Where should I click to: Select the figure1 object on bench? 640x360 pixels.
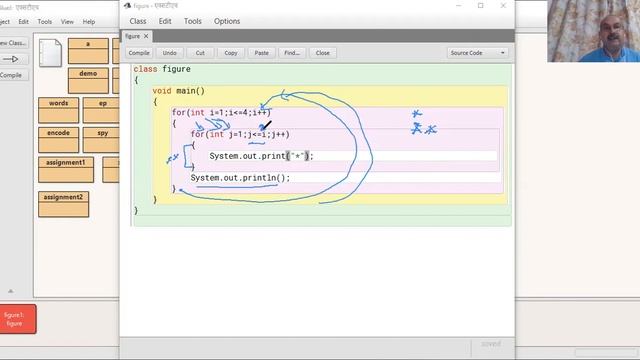18,319
